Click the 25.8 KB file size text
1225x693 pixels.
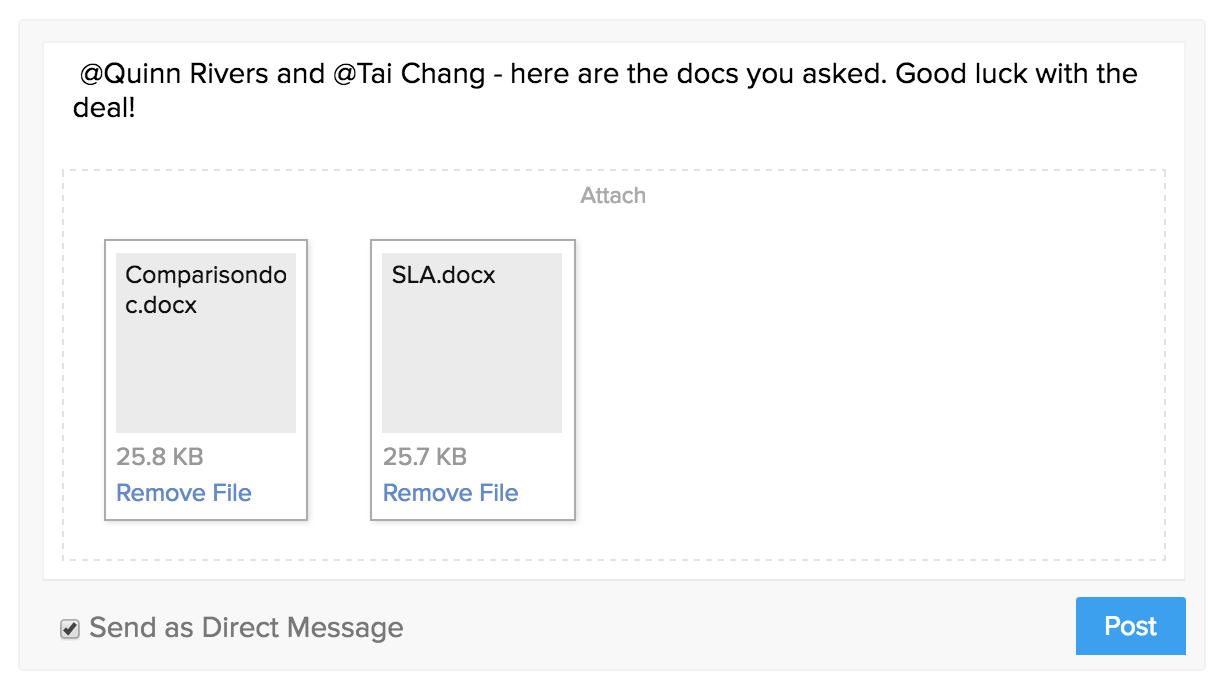(160, 457)
